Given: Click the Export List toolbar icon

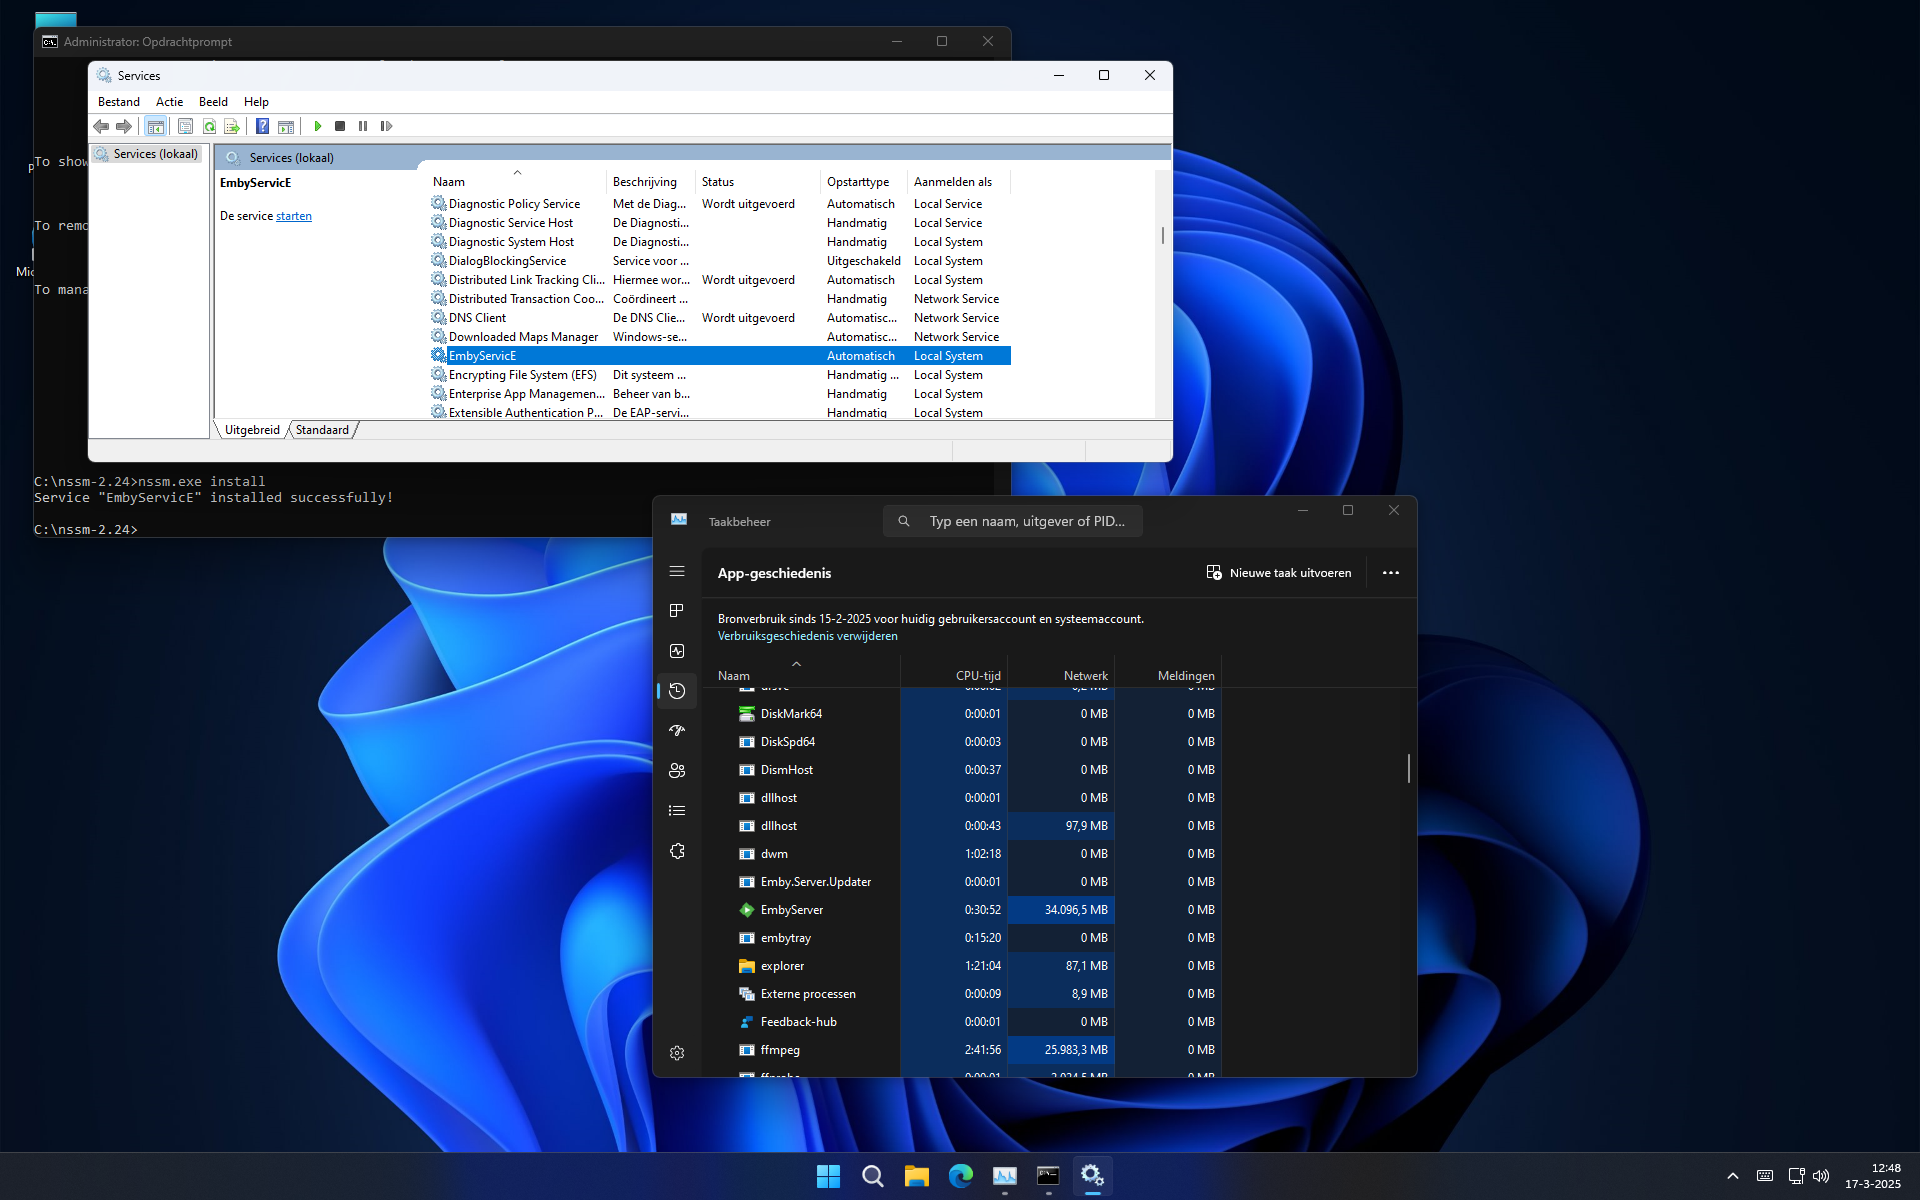Looking at the screenshot, I should [232, 126].
